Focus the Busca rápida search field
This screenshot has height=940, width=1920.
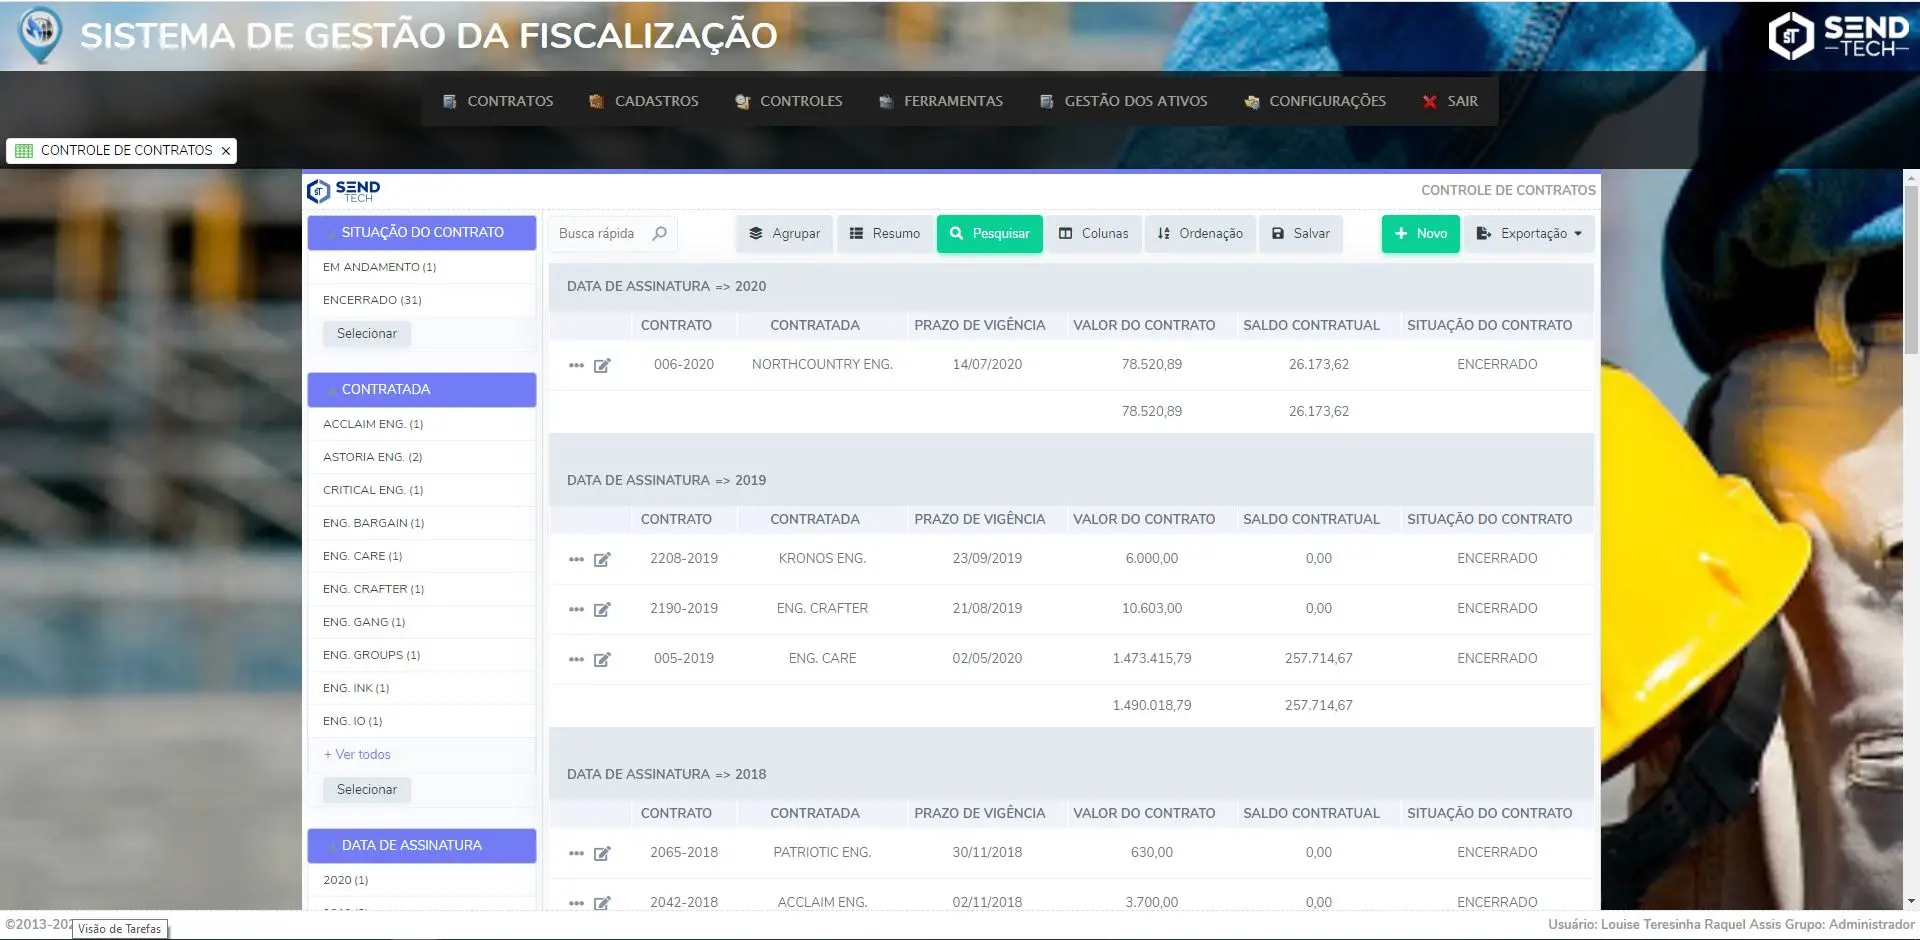click(600, 234)
